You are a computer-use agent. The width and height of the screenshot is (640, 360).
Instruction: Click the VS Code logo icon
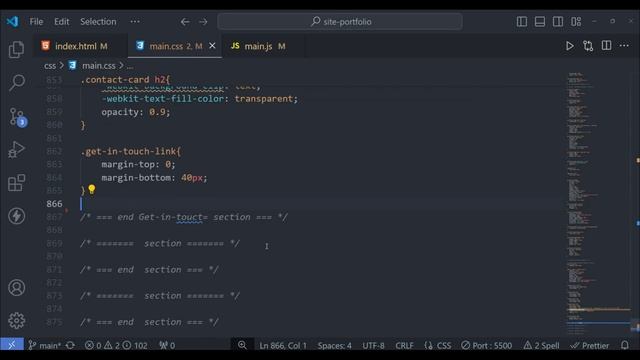(12, 21)
